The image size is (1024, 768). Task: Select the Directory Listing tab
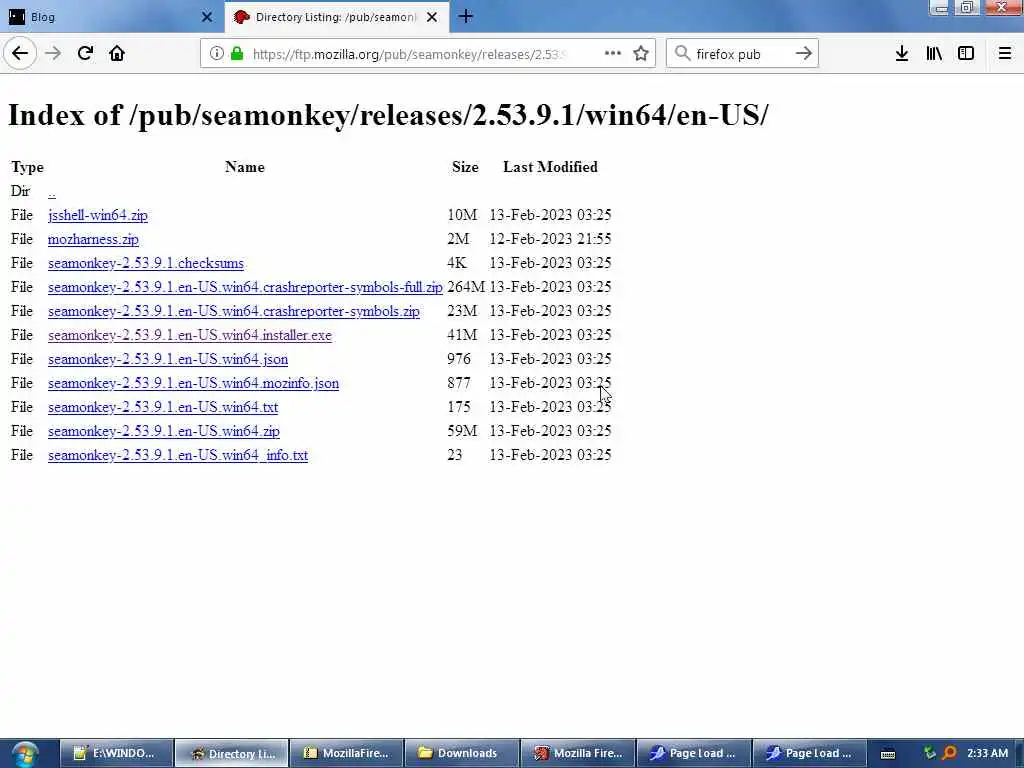click(x=337, y=17)
